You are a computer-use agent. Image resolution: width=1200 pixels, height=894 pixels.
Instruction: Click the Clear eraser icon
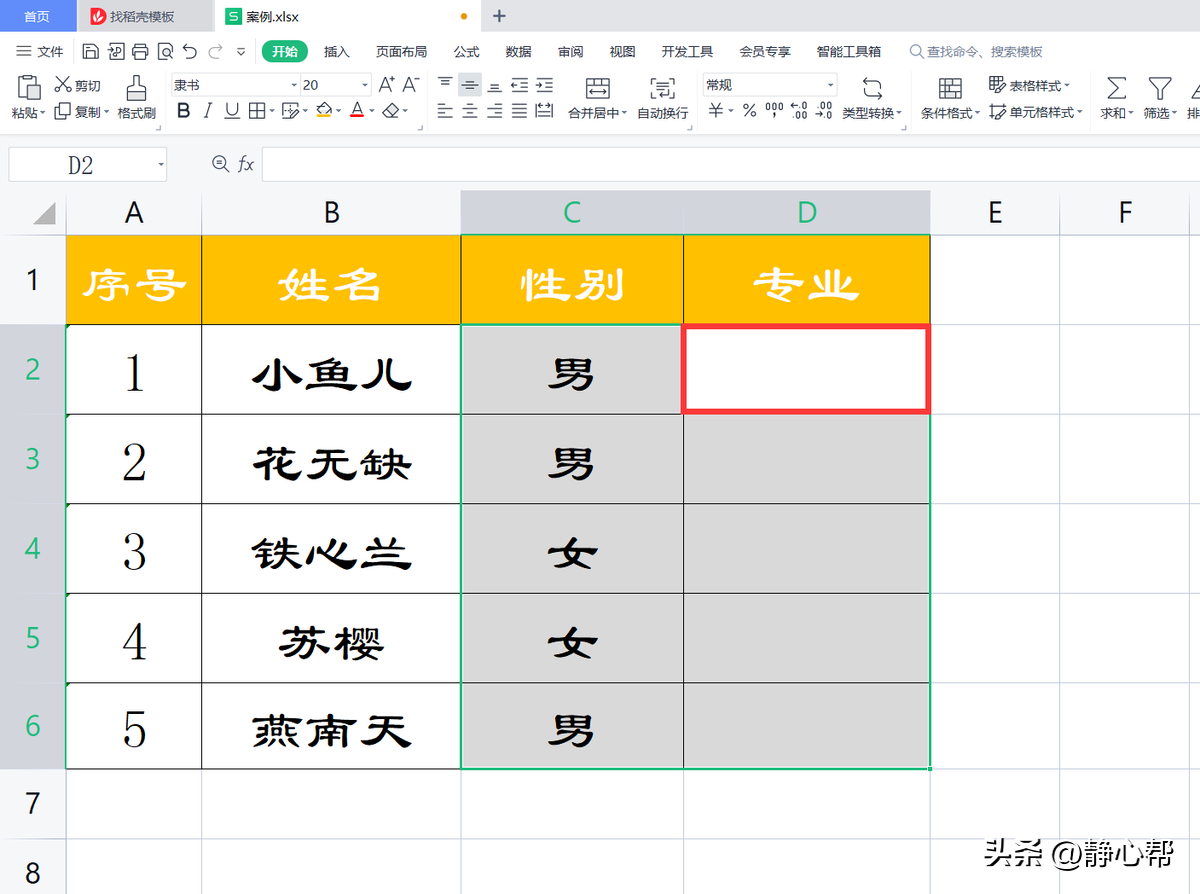391,111
